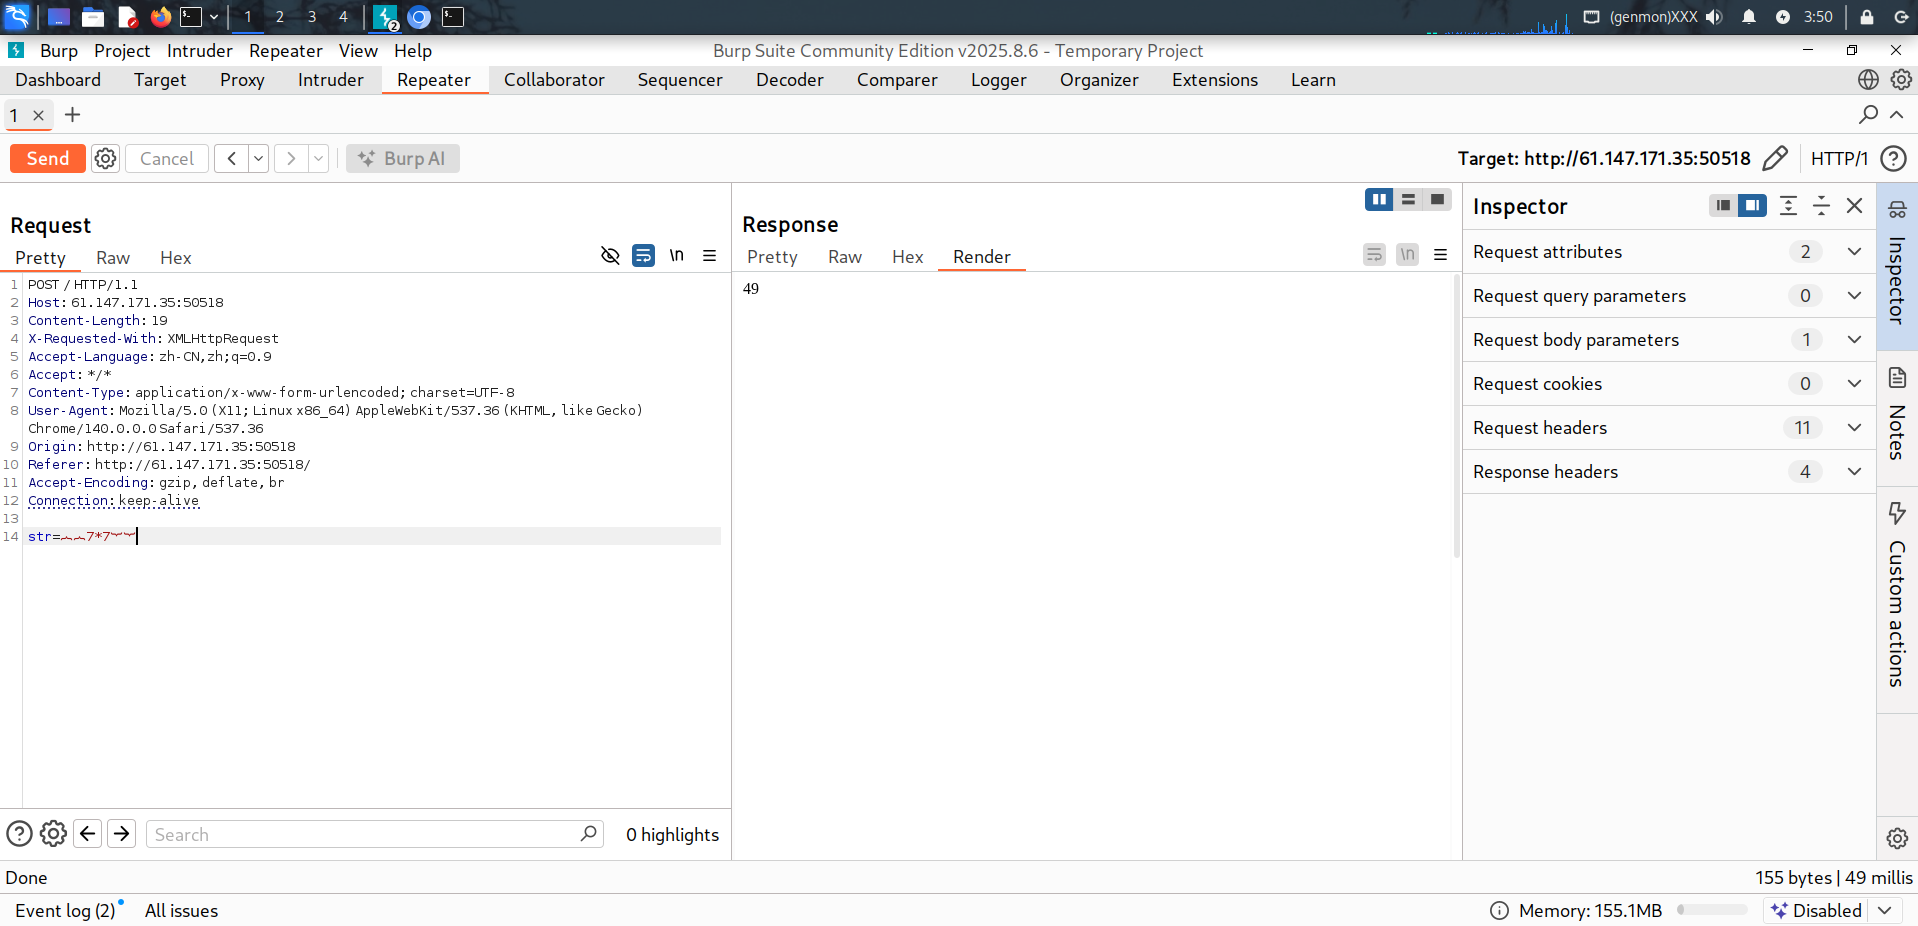This screenshot has height=926, width=1918.
Task: Open the Decoder tool tab
Action: click(x=790, y=80)
